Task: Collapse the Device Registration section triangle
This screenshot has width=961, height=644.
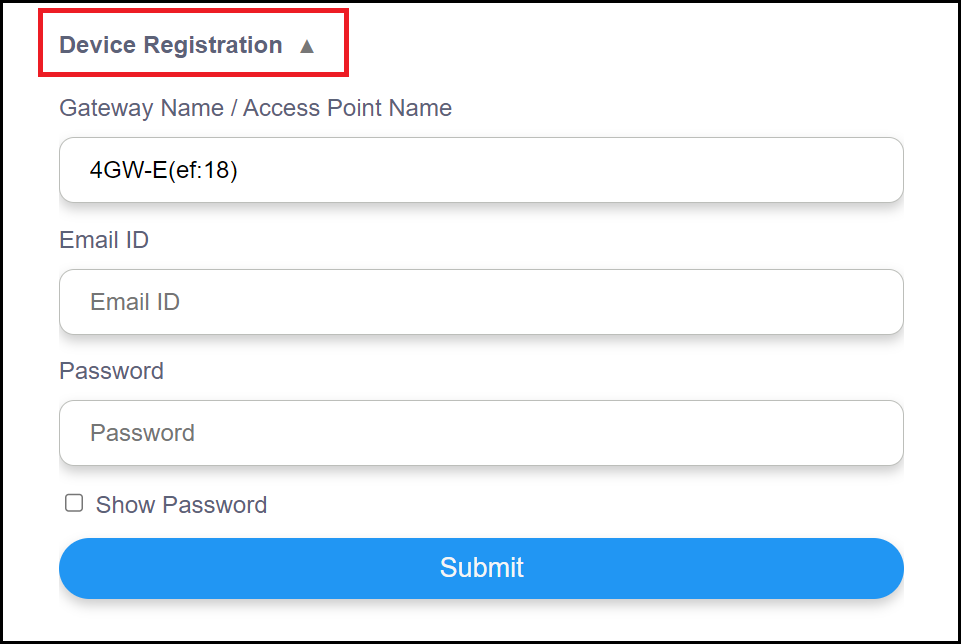Action: (x=307, y=46)
